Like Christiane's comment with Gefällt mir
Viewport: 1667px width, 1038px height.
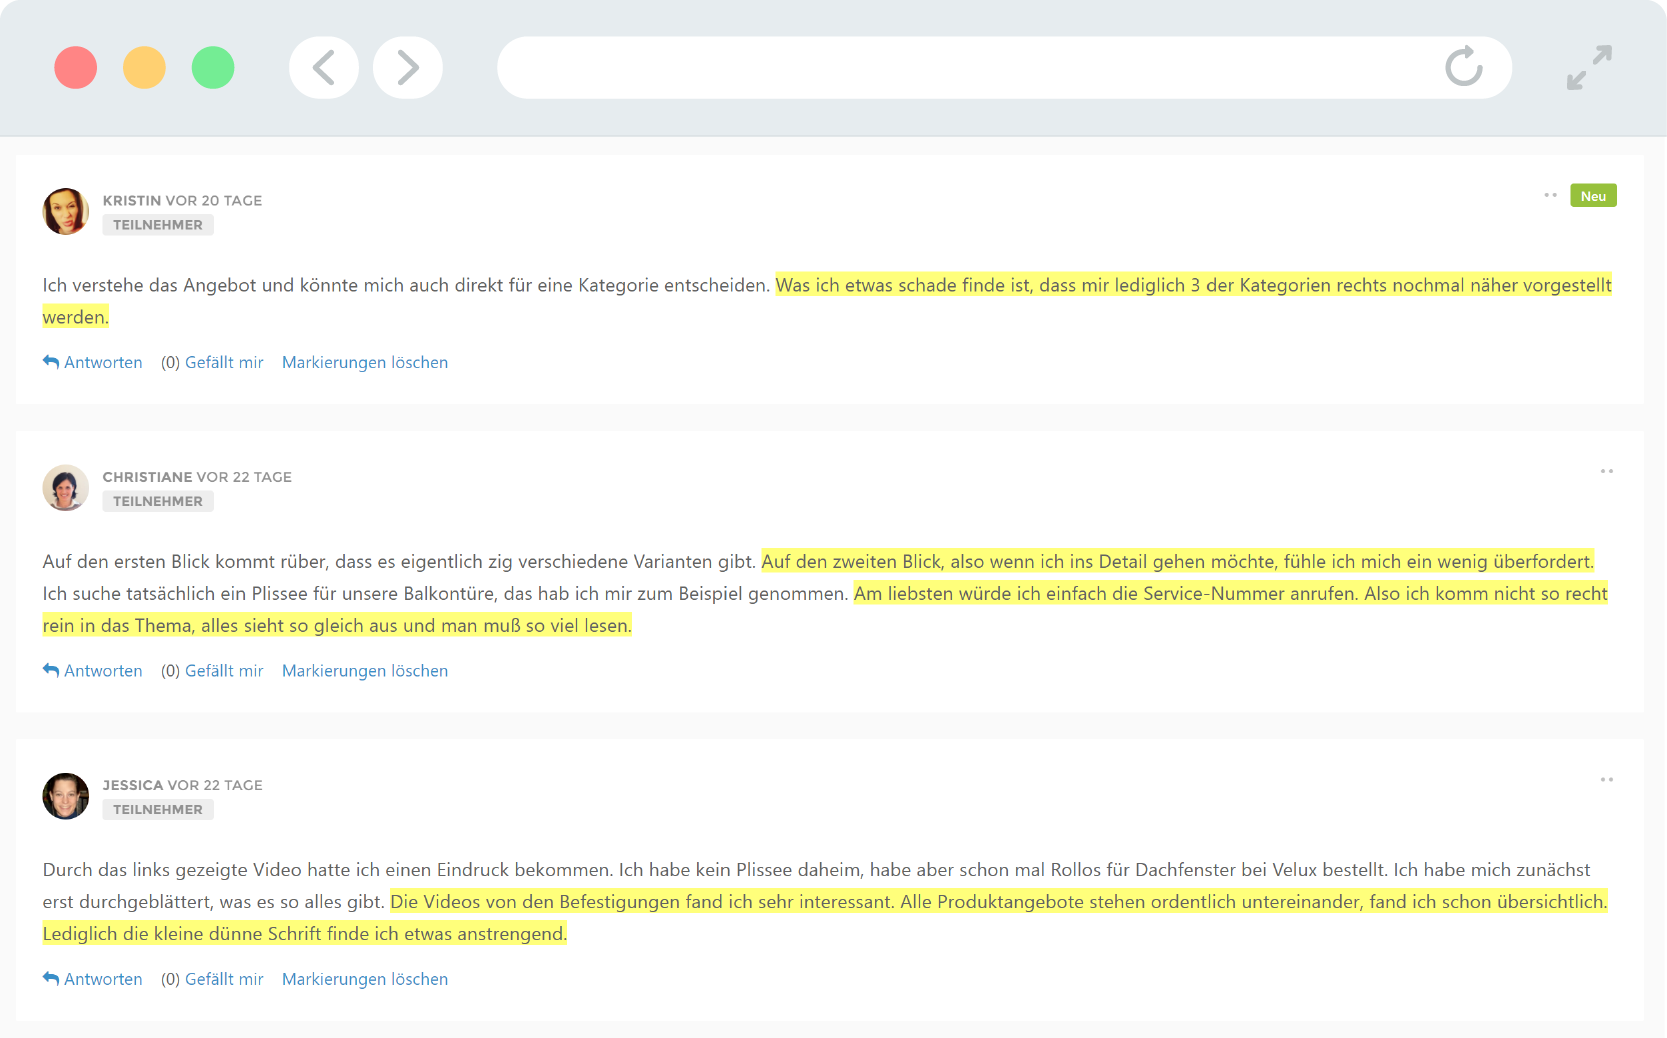[224, 671]
